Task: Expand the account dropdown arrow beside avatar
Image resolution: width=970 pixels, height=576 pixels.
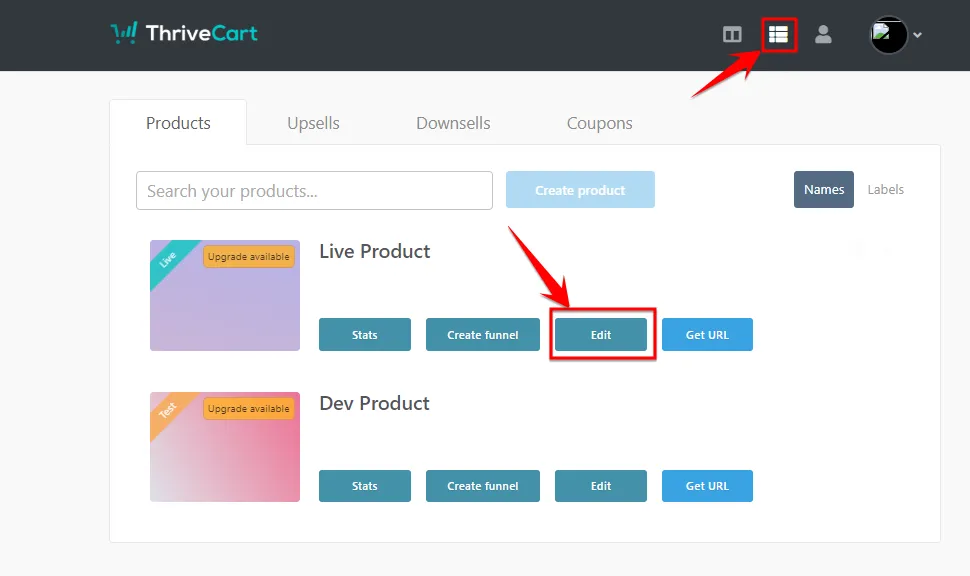Action: pos(917,35)
